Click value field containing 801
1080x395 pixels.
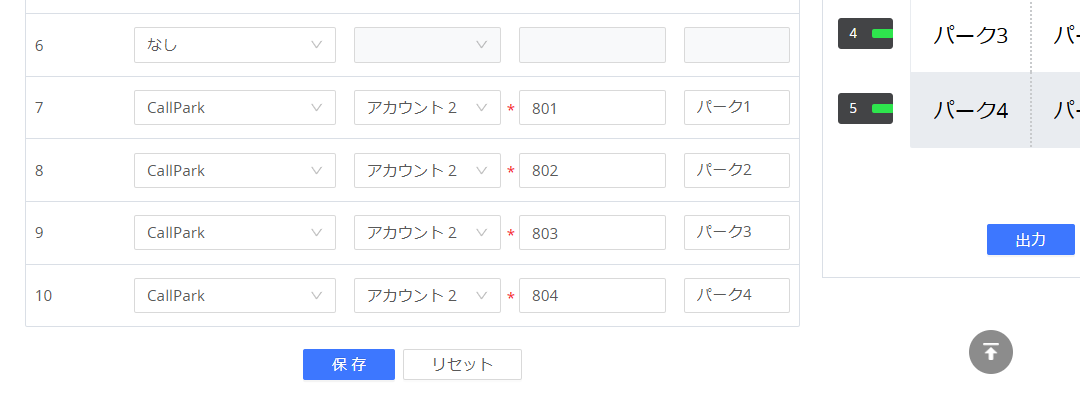[592, 108]
